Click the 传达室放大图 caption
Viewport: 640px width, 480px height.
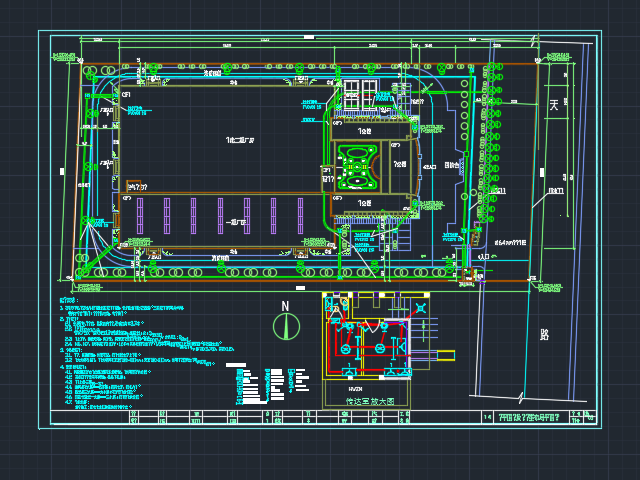point(370,401)
